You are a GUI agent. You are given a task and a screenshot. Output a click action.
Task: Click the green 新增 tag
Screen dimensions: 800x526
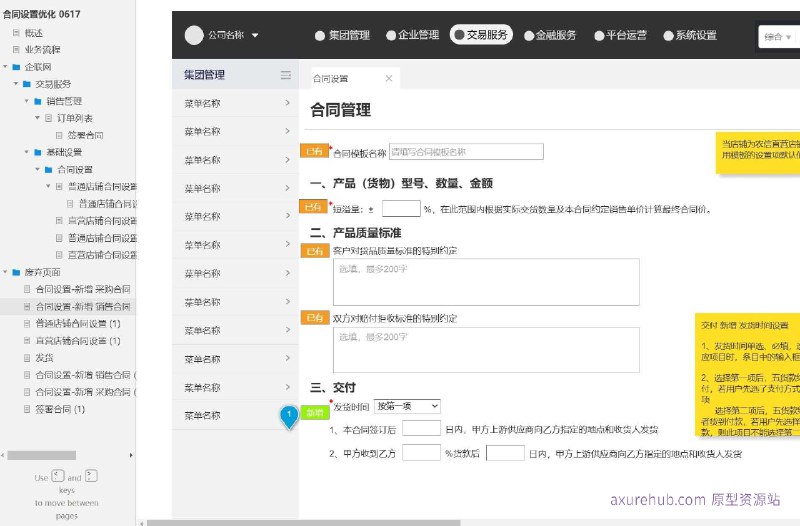pyautogui.click(x=315, y=412)
